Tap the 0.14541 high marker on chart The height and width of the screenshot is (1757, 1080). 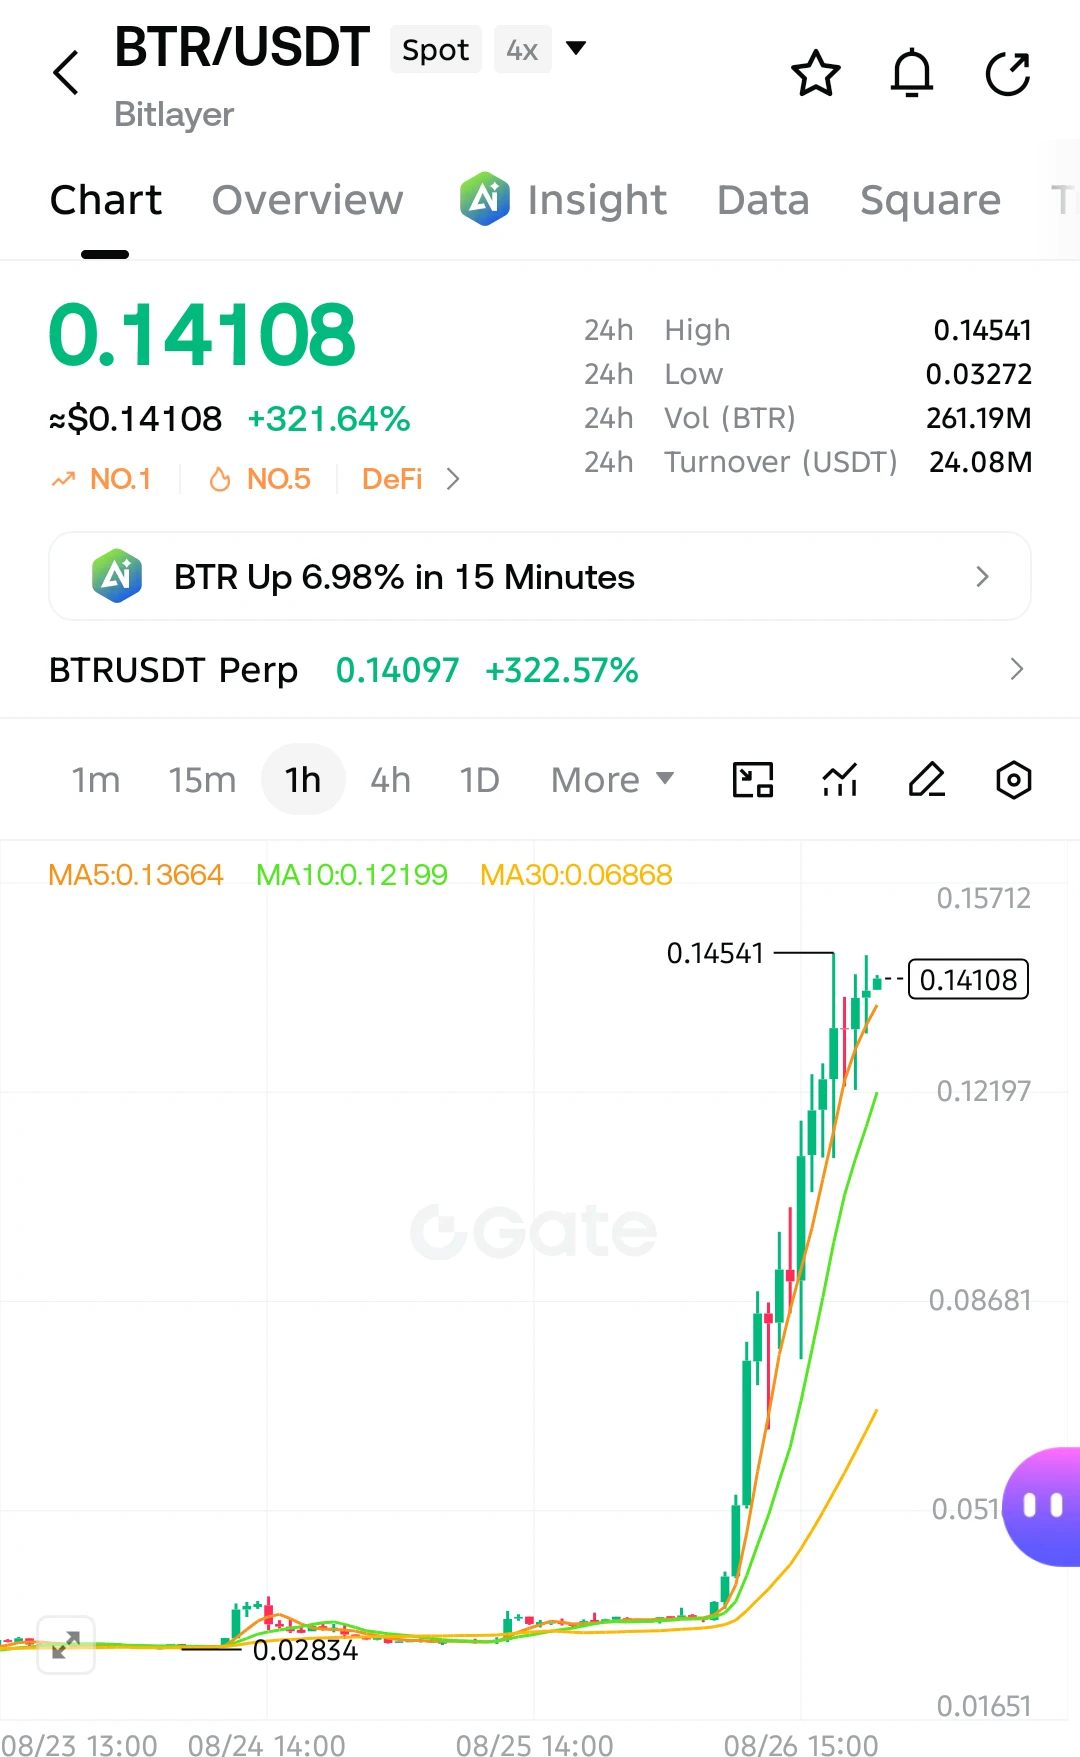tap(715, 953)
